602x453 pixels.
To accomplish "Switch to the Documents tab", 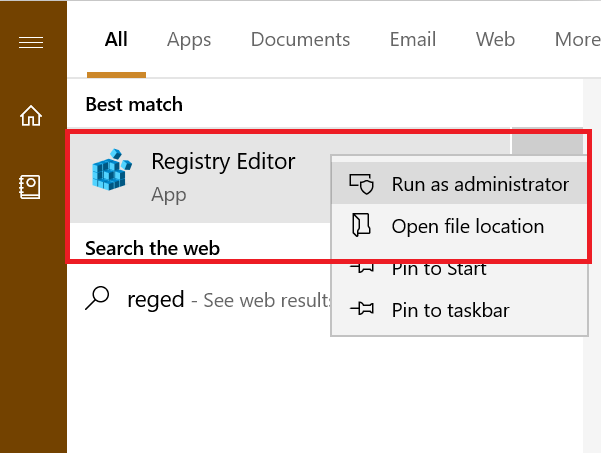I will click(x=300, y=39).
